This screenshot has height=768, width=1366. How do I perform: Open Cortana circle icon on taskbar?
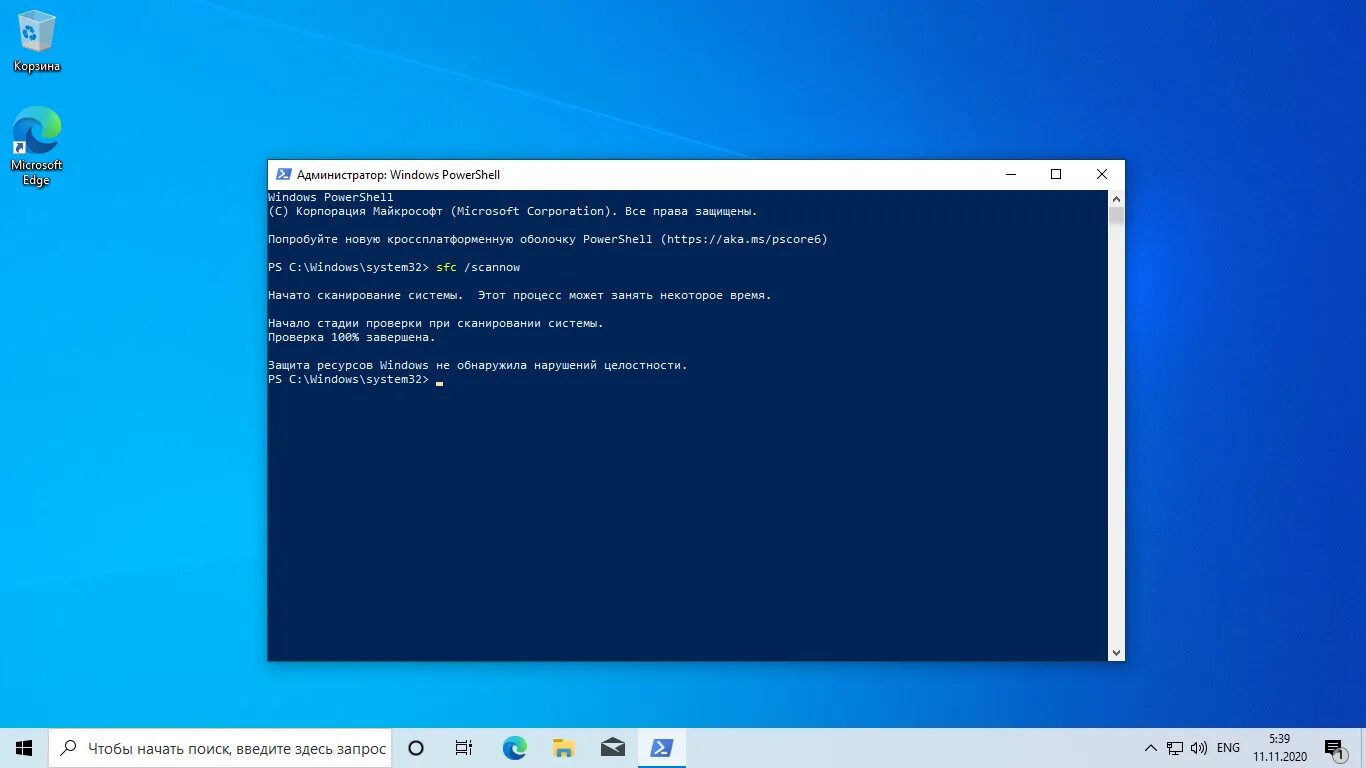click(416, 748)
